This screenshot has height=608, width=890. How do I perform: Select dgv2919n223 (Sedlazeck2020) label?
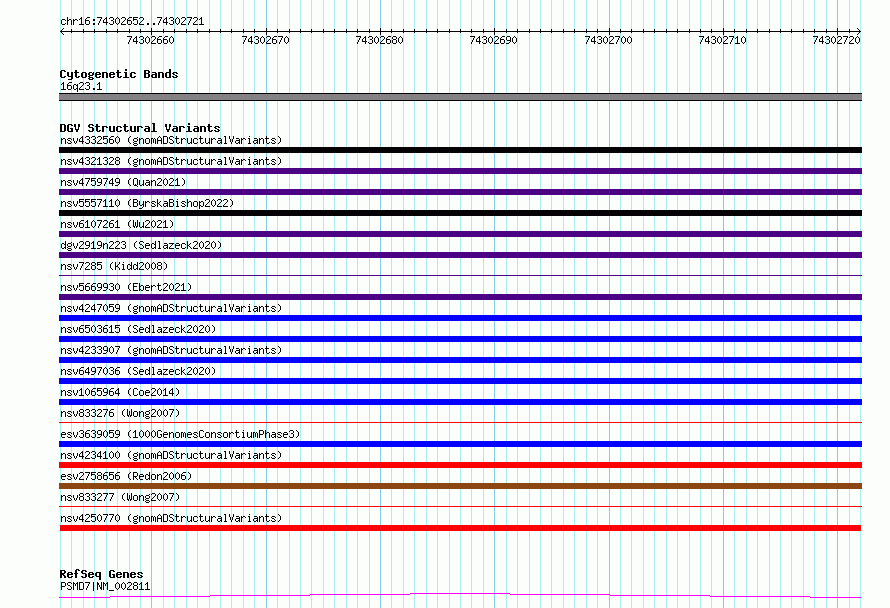[x=141, y=245]
